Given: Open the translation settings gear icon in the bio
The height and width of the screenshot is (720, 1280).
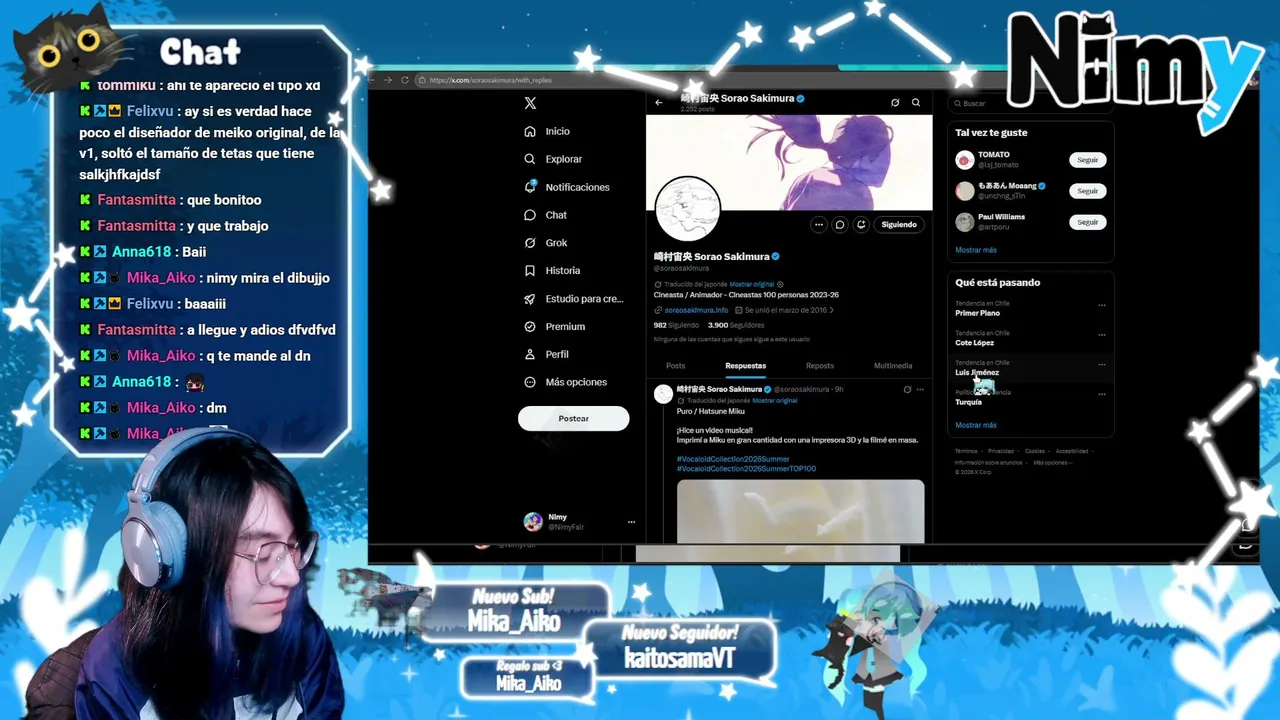Looking at the screenshot, I should click(x=780, y=284).
